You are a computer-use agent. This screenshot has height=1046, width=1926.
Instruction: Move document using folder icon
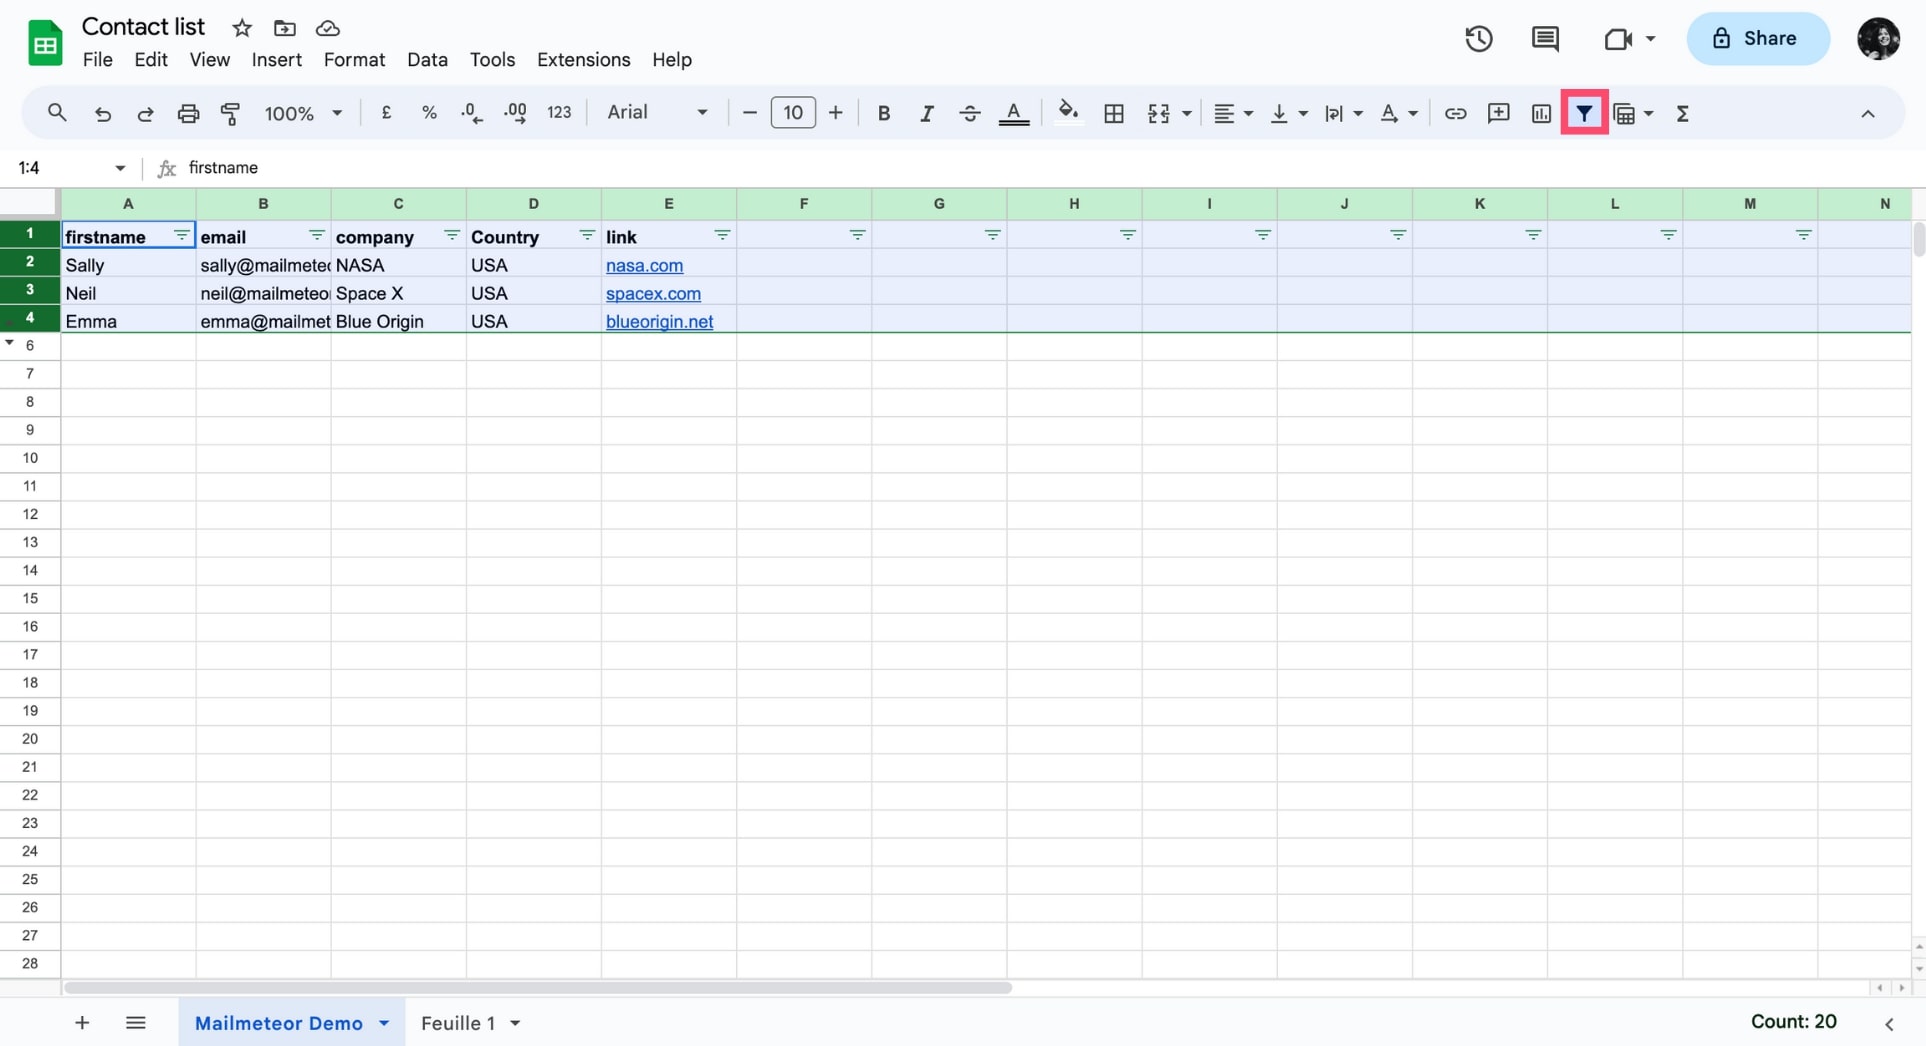click(285, 28)
